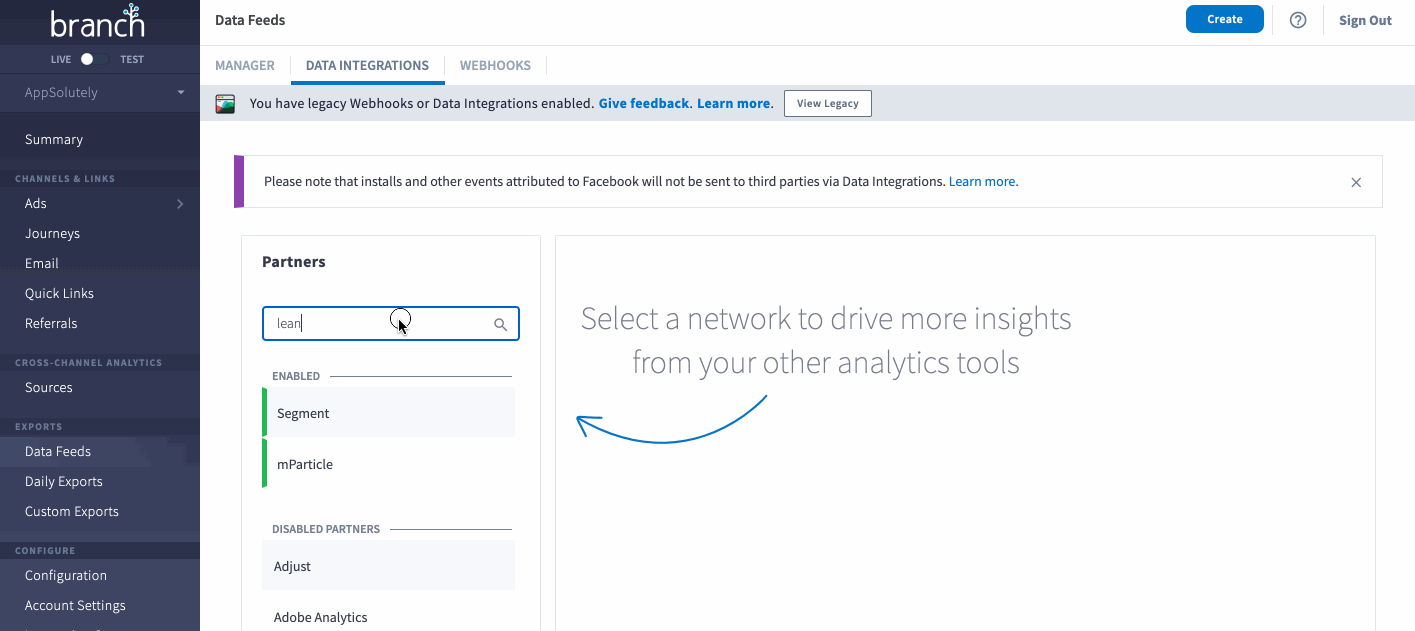Click the Partners panel heading
The height and width of the screenshot is (631, 1415).
pyautogui.click(x=294, y=262)
